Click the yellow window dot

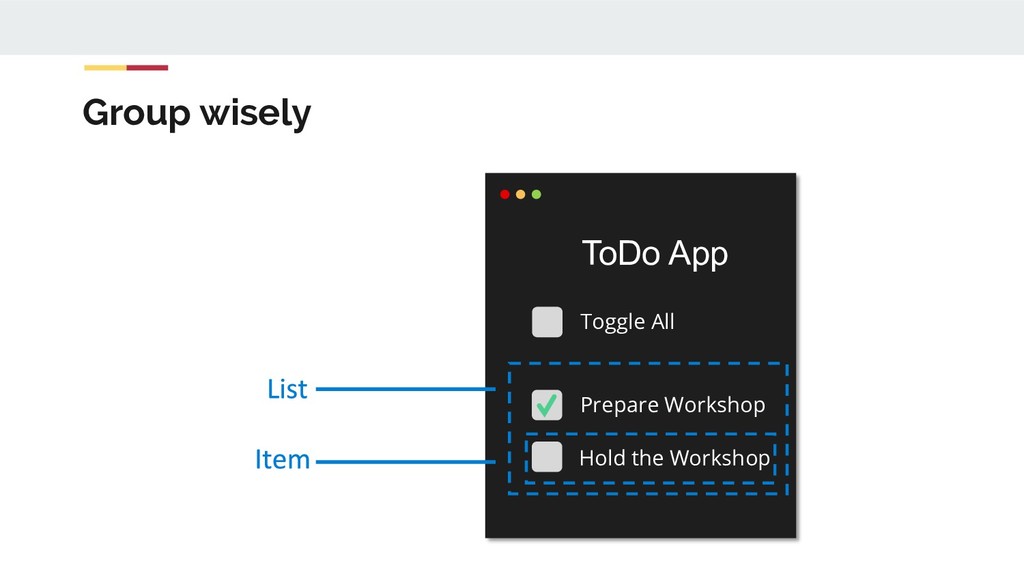[x=520, y=194]
